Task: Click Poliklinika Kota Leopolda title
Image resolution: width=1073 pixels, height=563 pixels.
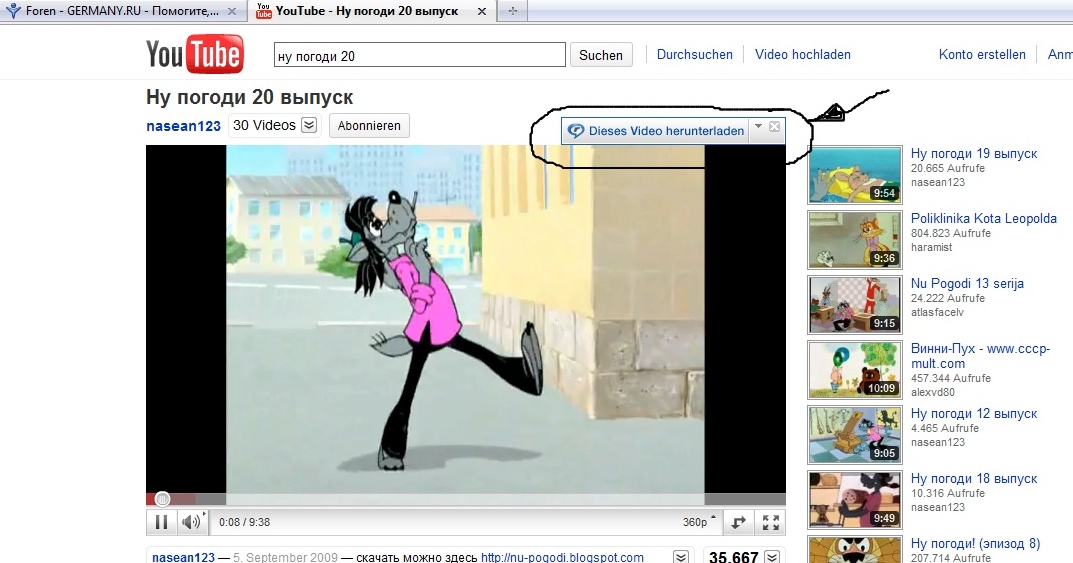Action: 983,218
